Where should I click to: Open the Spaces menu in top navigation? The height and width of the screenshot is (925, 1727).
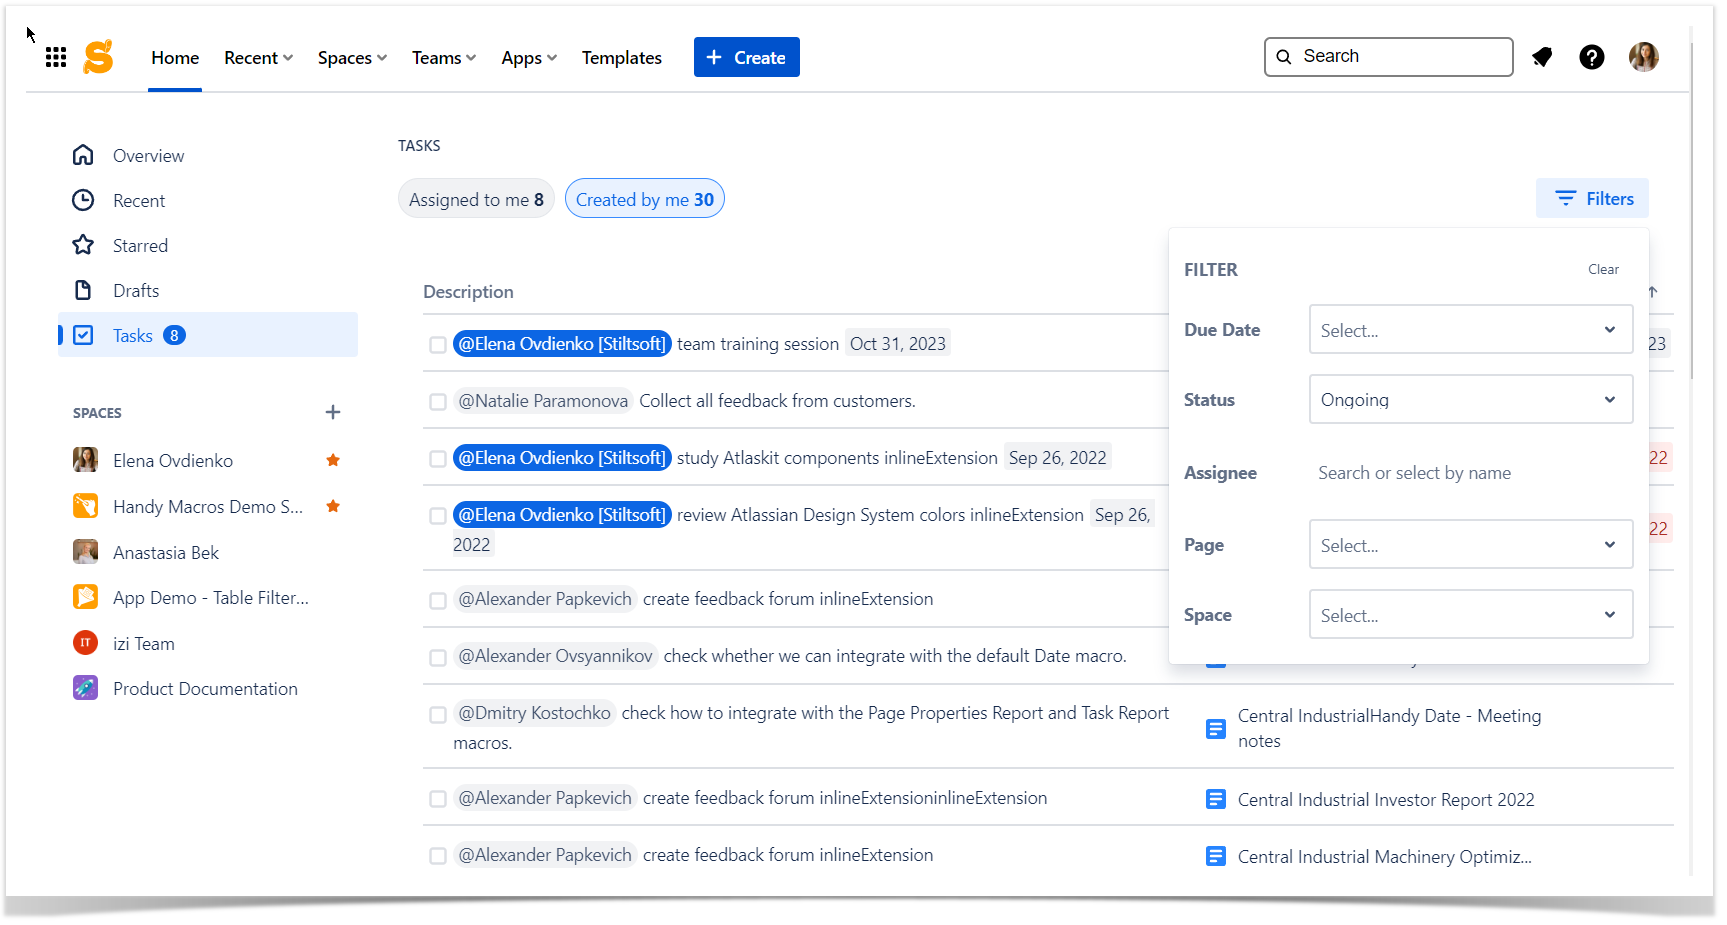(352, 58)
